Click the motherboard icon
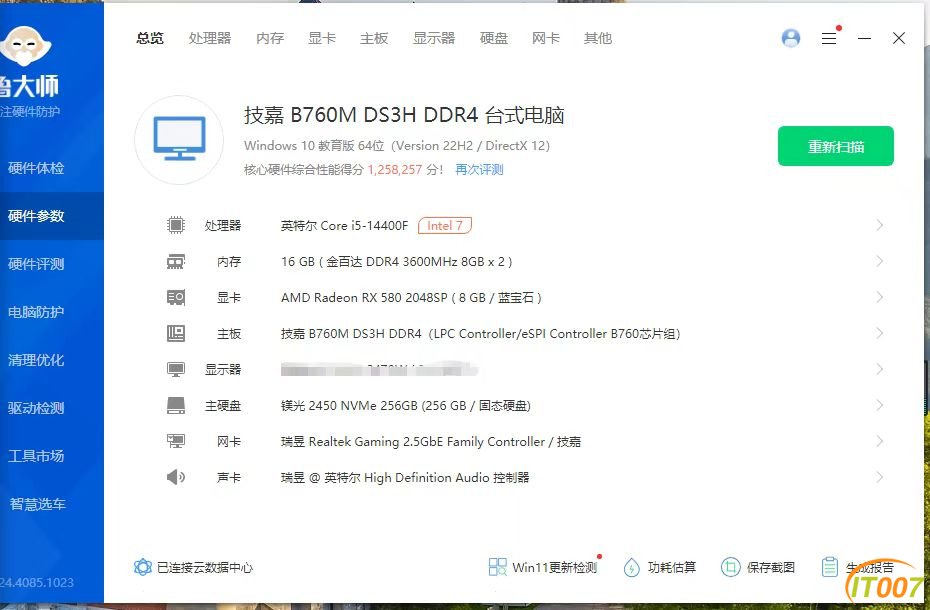 coord(176,333)
